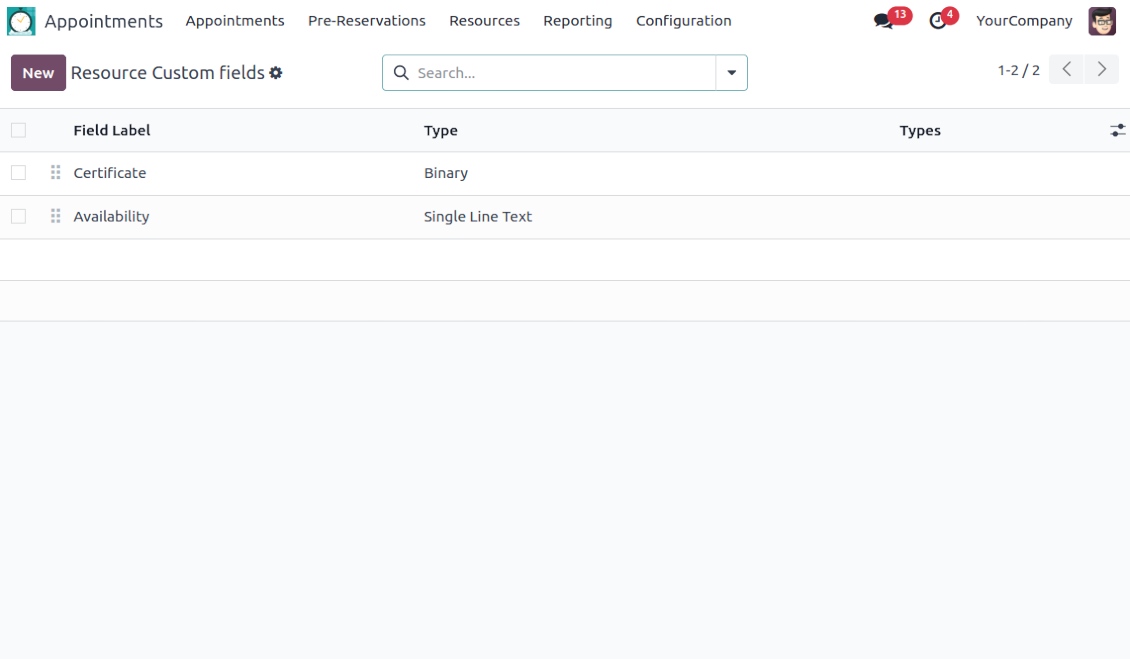Toggle the select-all header checkbox
Viewport: 1130px width, 659px height.
pyautogui.click(x=18, y=130)
